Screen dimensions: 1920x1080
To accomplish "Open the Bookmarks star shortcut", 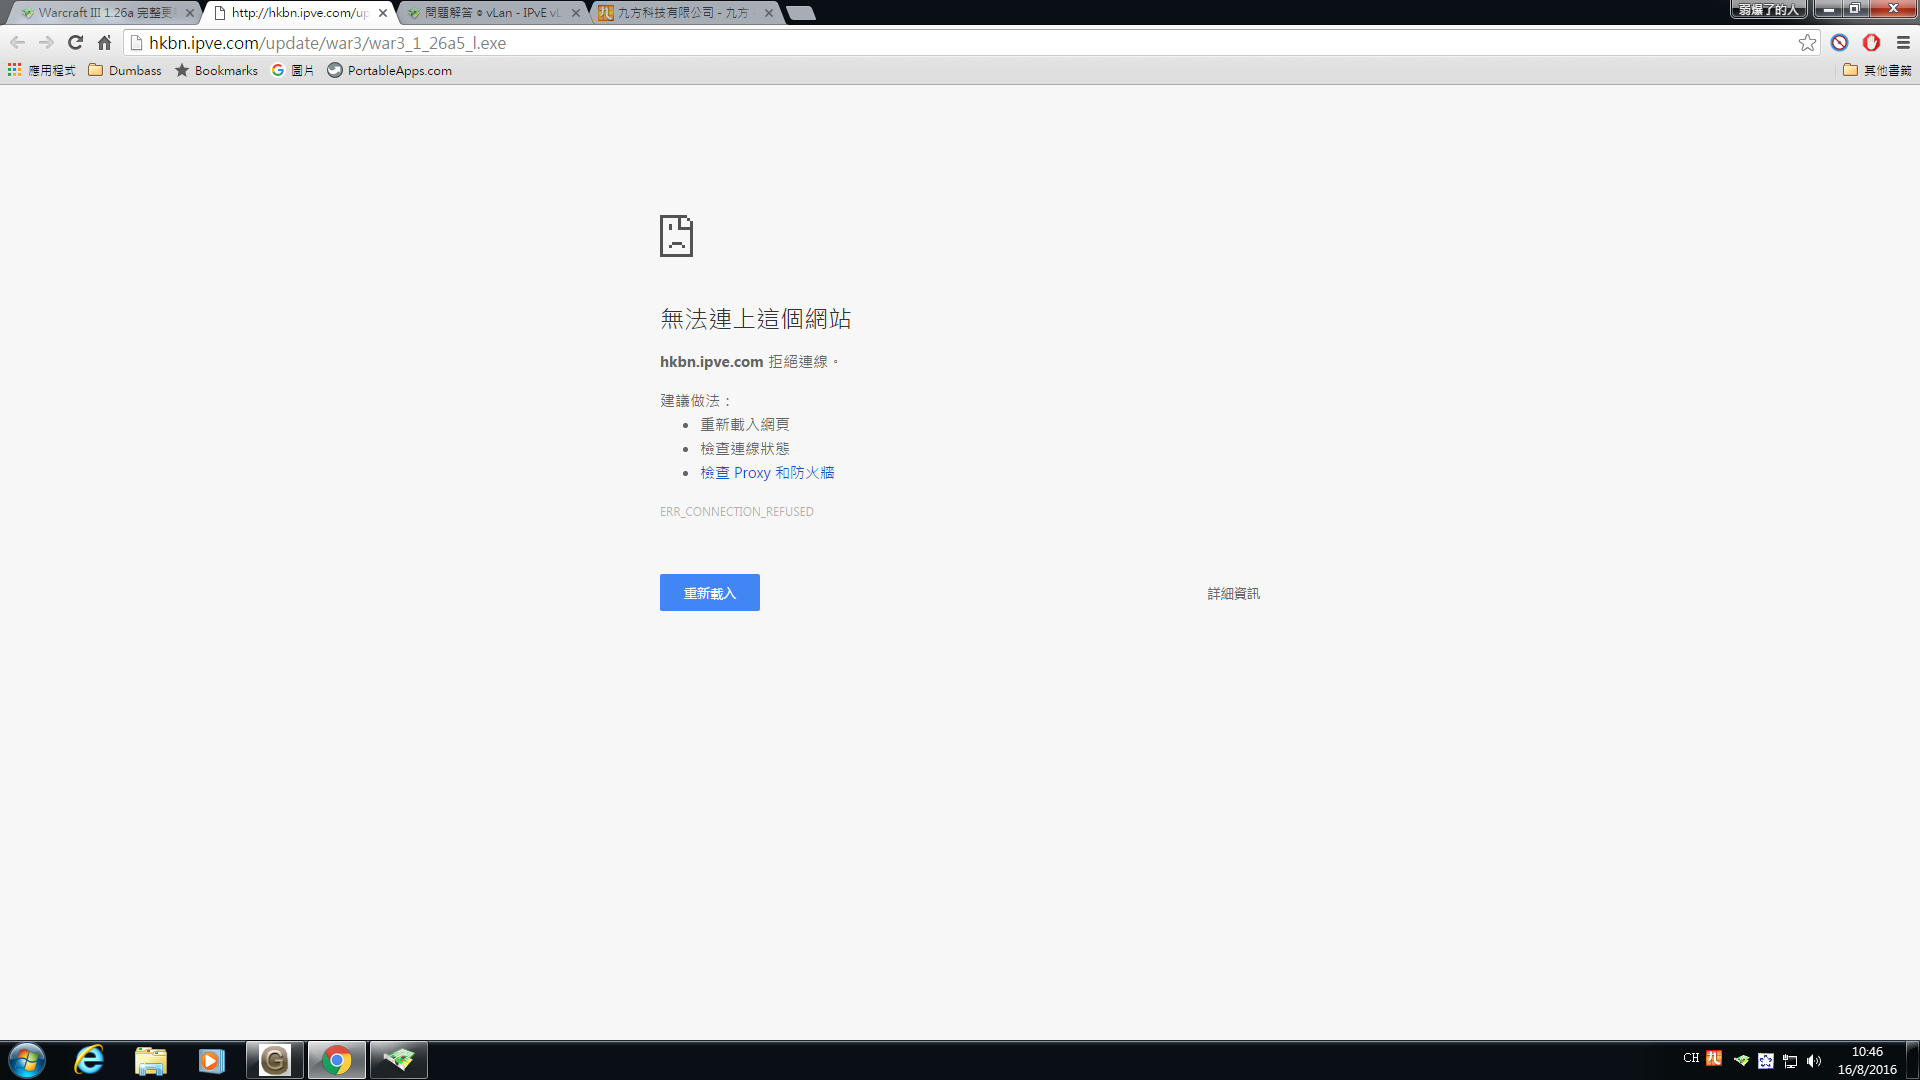I will point(216,70).
